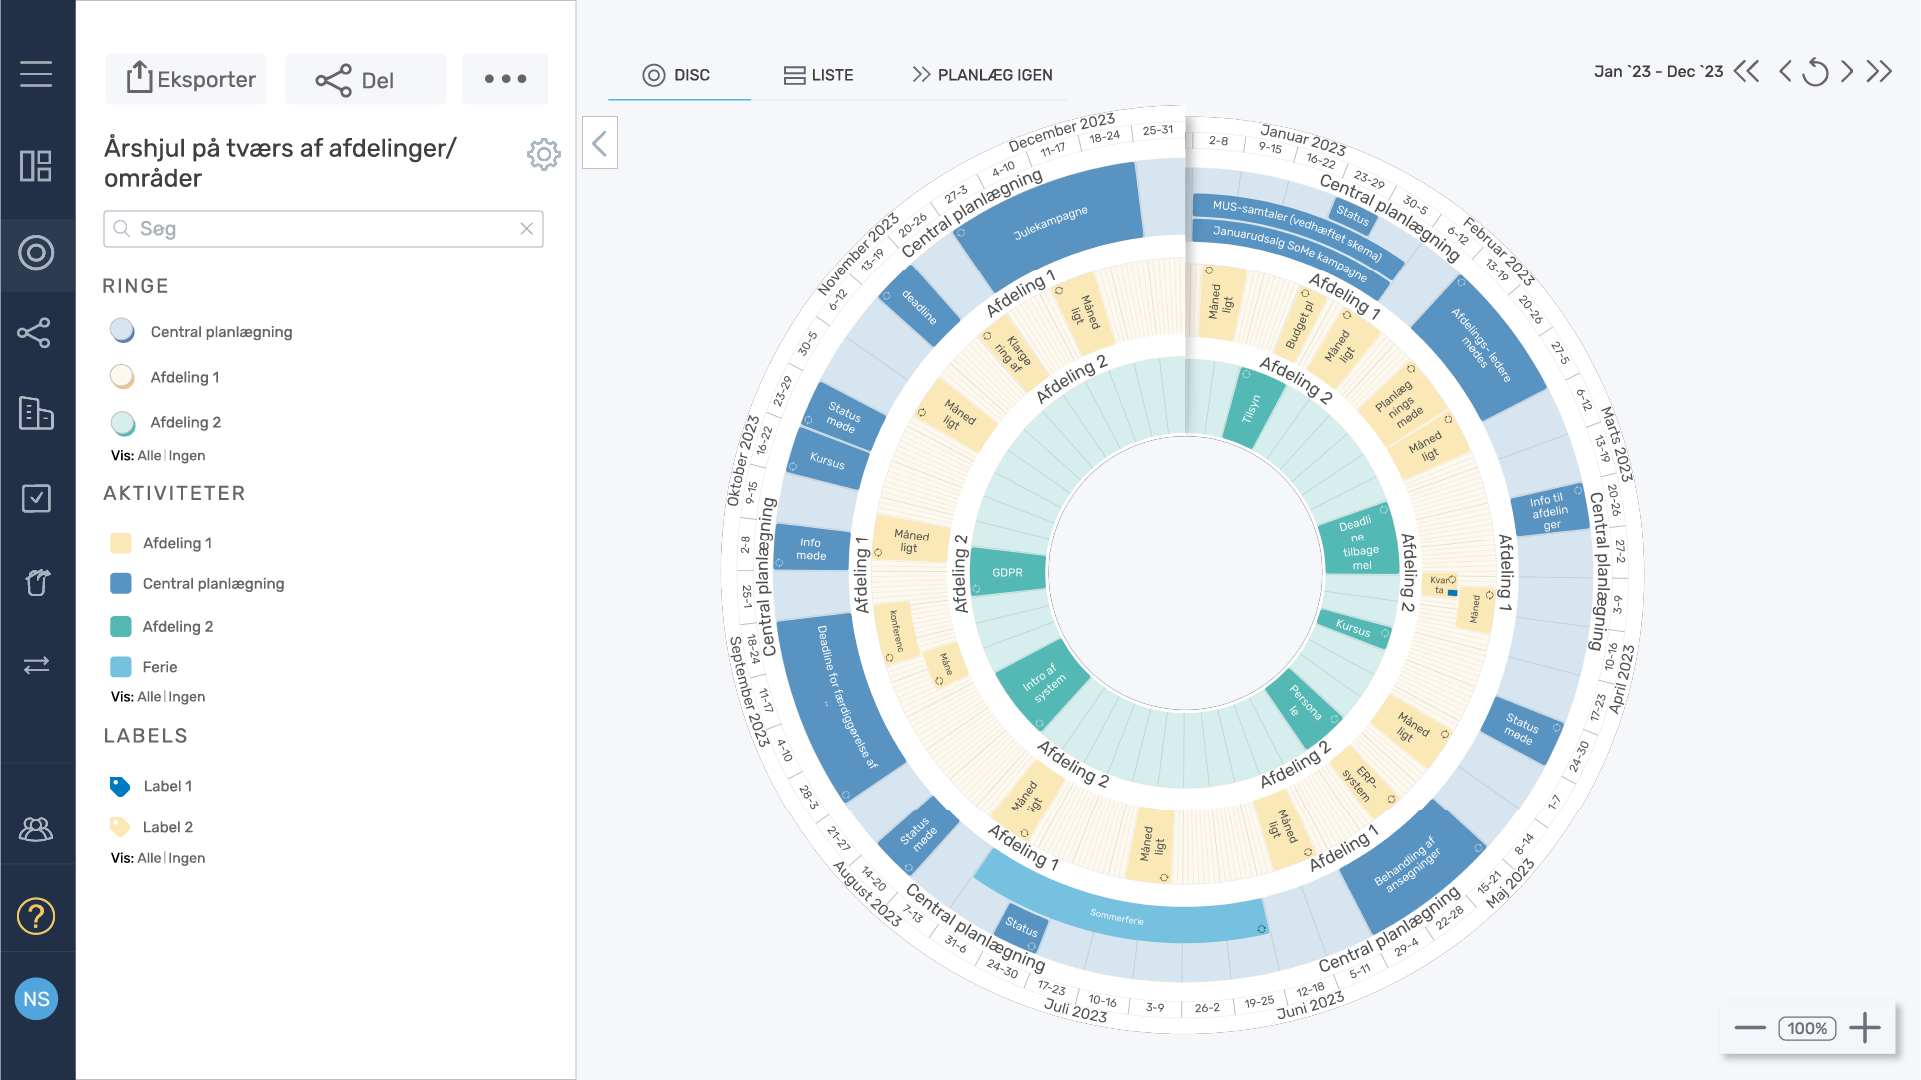This screenshot has width=1921, height=1080.
Task: Zoom out with the minus icon
Action: click(1750, 1028)
